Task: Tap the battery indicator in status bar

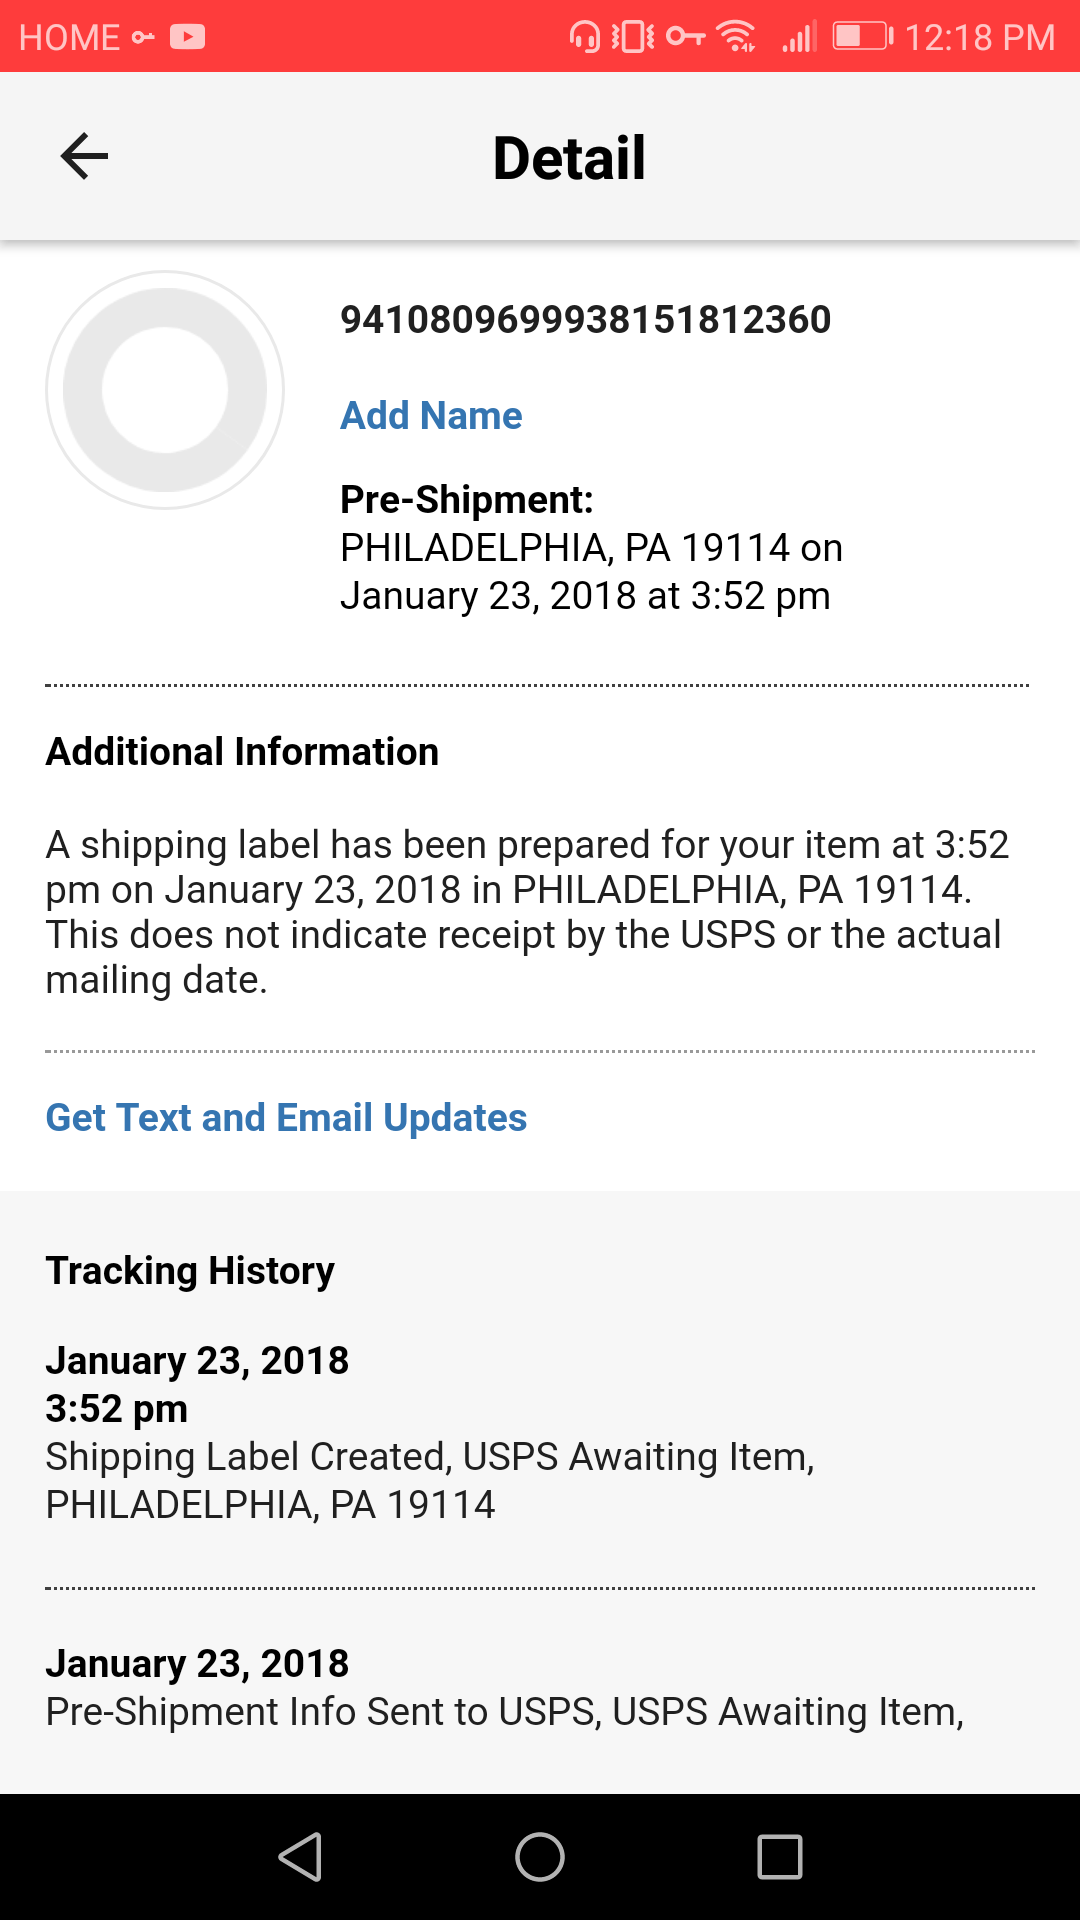Action: (862, 37)
